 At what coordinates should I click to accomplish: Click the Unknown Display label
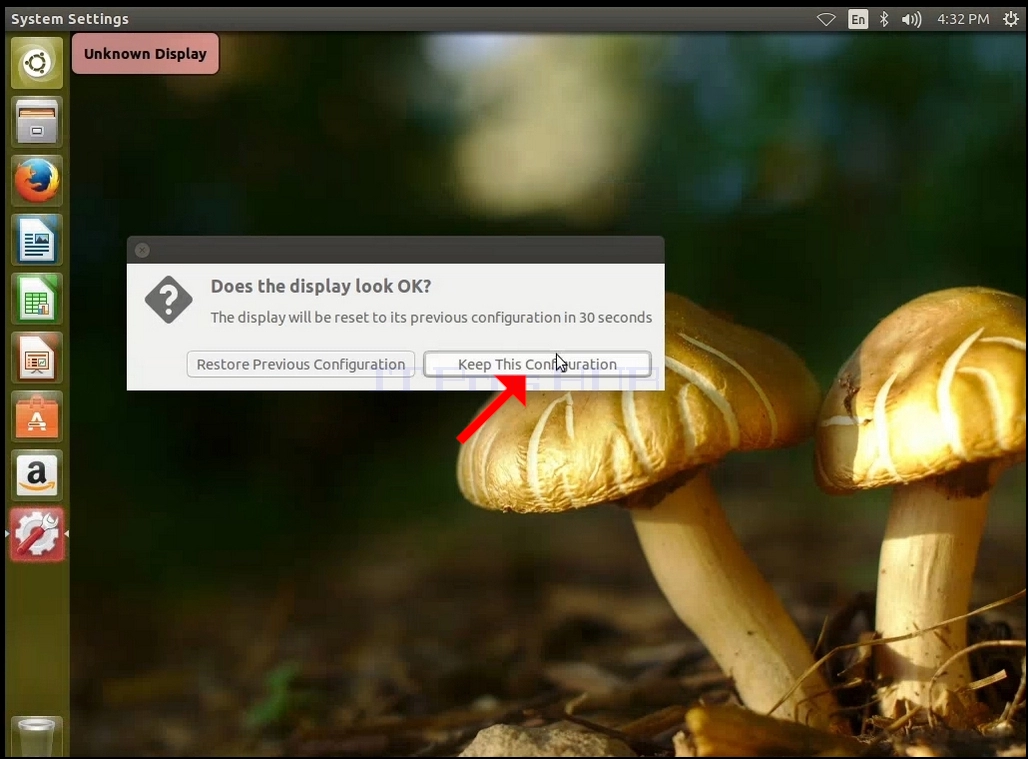(145, 54)
